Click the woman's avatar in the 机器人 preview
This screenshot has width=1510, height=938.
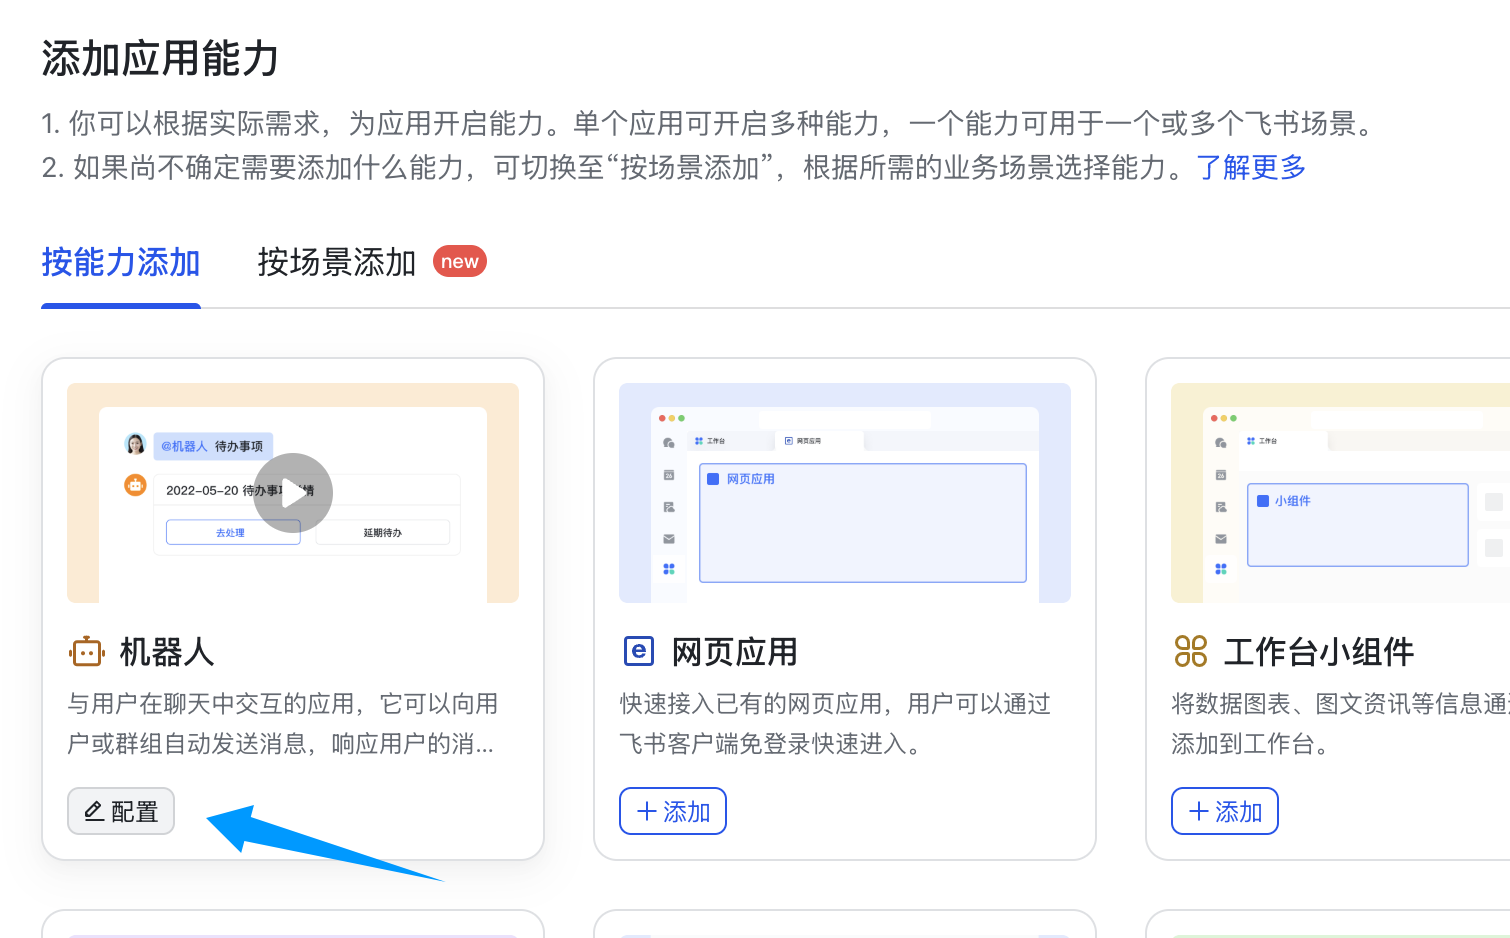[135, 443]
